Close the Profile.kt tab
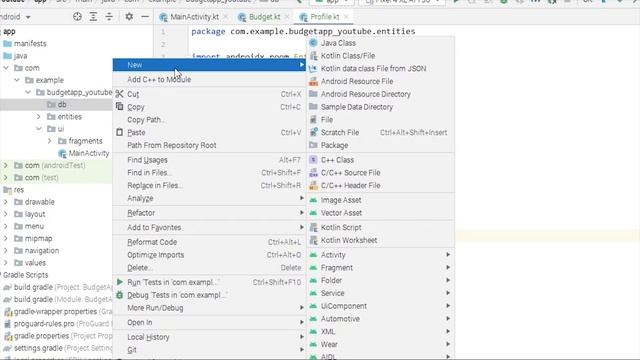The image size is (640, 360). [x=346, y=17]
